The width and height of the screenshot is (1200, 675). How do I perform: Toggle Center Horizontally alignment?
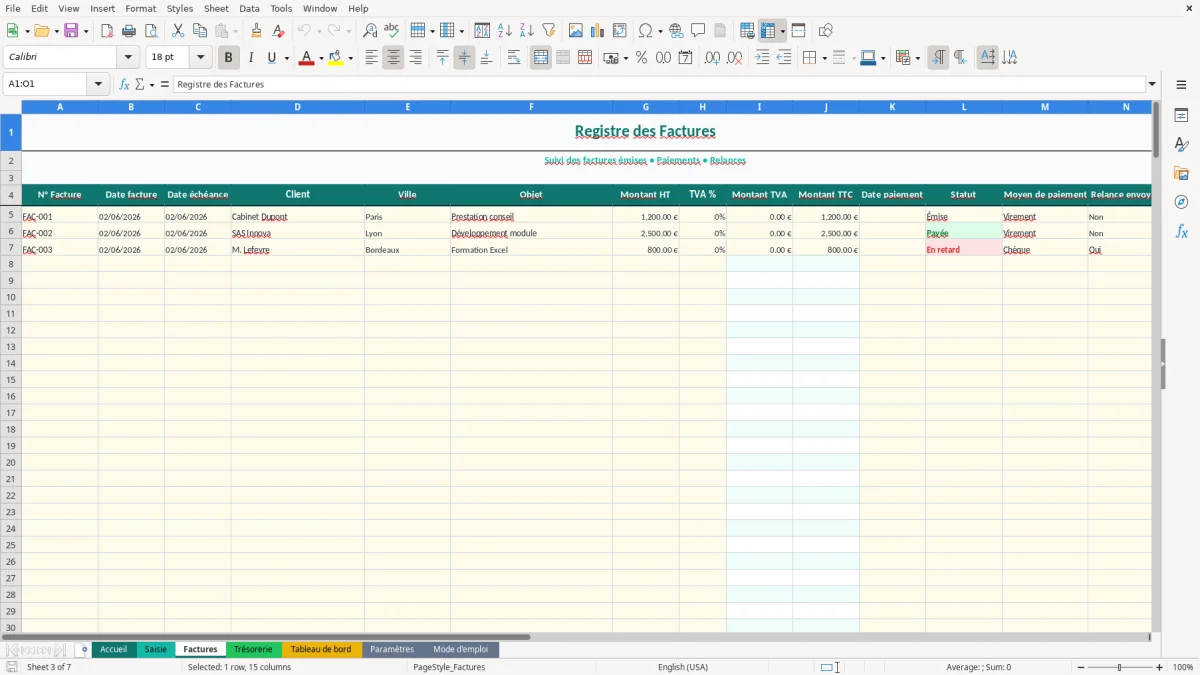pyautogui.click(x=393, y=58)
